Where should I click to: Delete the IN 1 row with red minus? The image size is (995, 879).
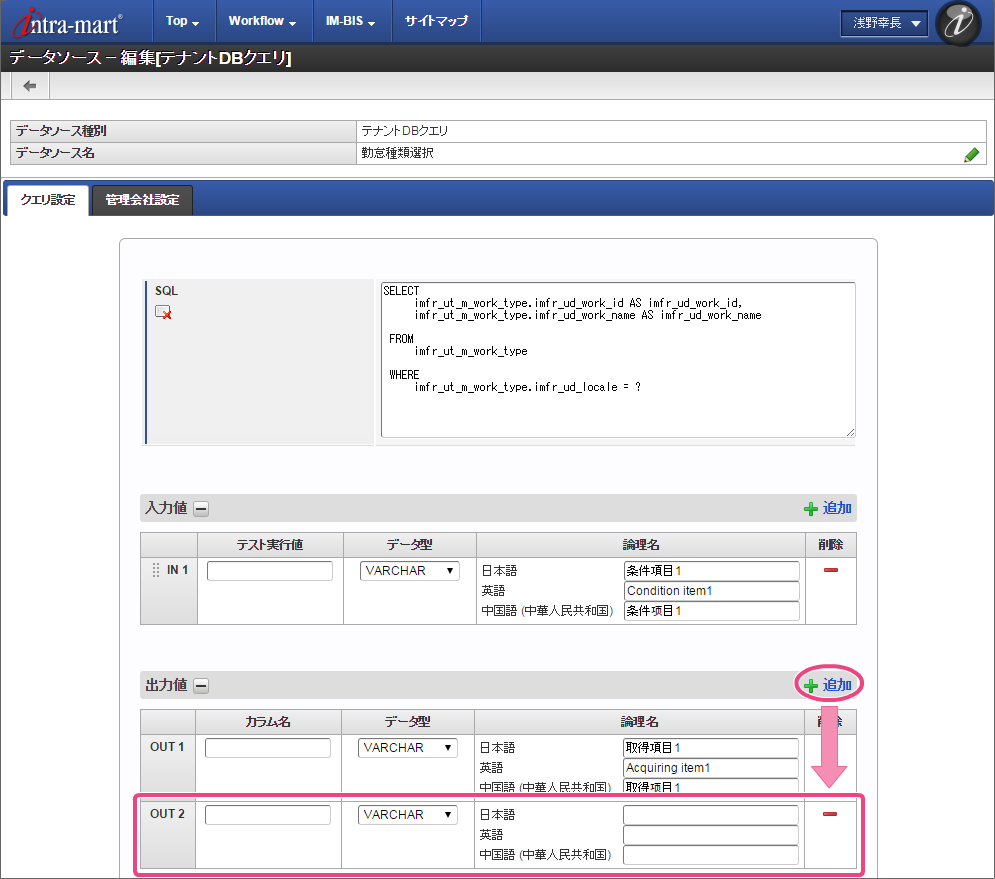(830, 570)
